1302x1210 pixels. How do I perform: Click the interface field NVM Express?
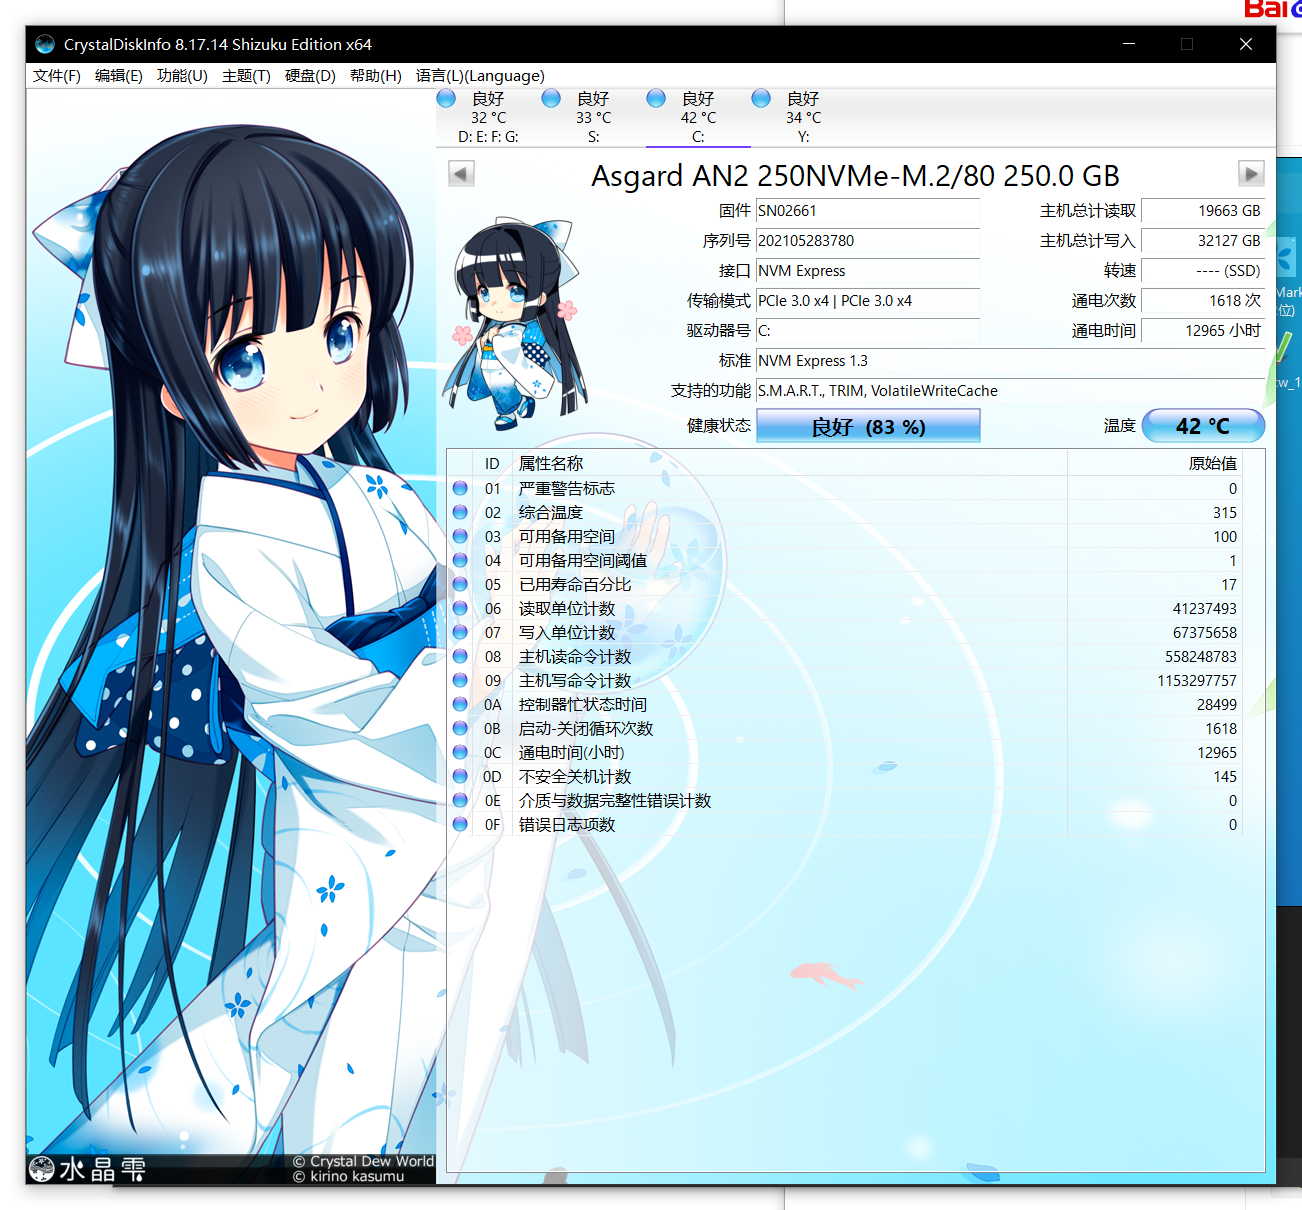click(x=868, y=271)
